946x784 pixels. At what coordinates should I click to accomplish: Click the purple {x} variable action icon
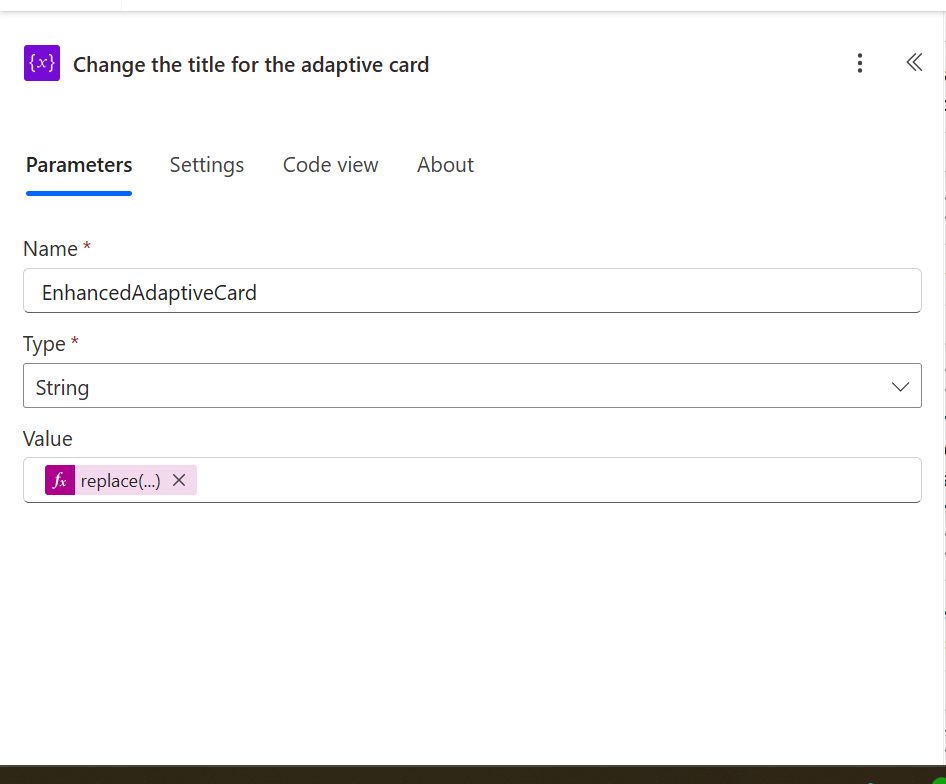point(42,63)
